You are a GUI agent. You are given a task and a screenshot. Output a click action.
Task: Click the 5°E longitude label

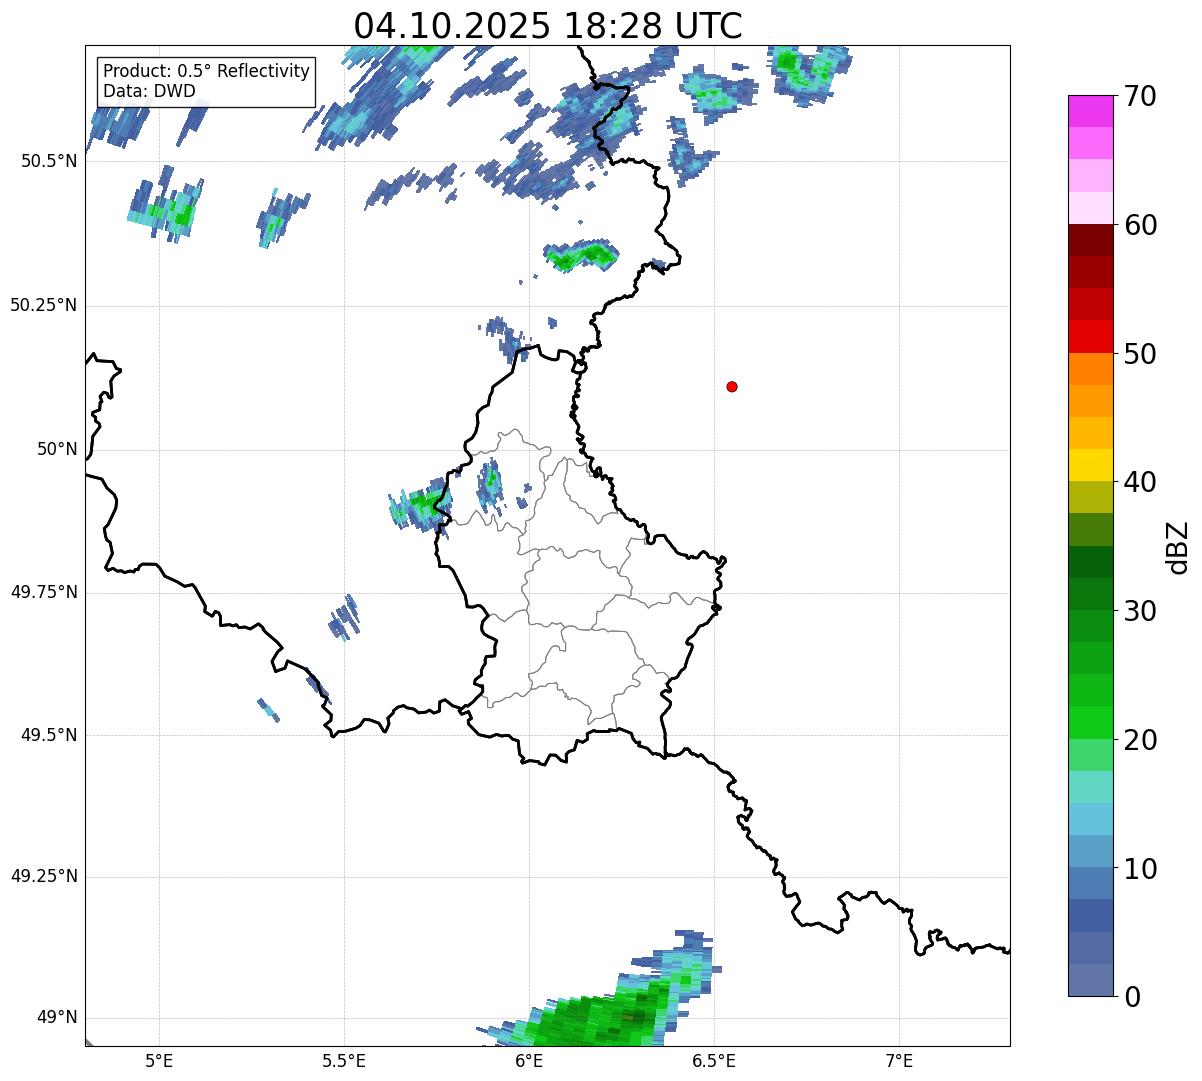point(160,1060)
